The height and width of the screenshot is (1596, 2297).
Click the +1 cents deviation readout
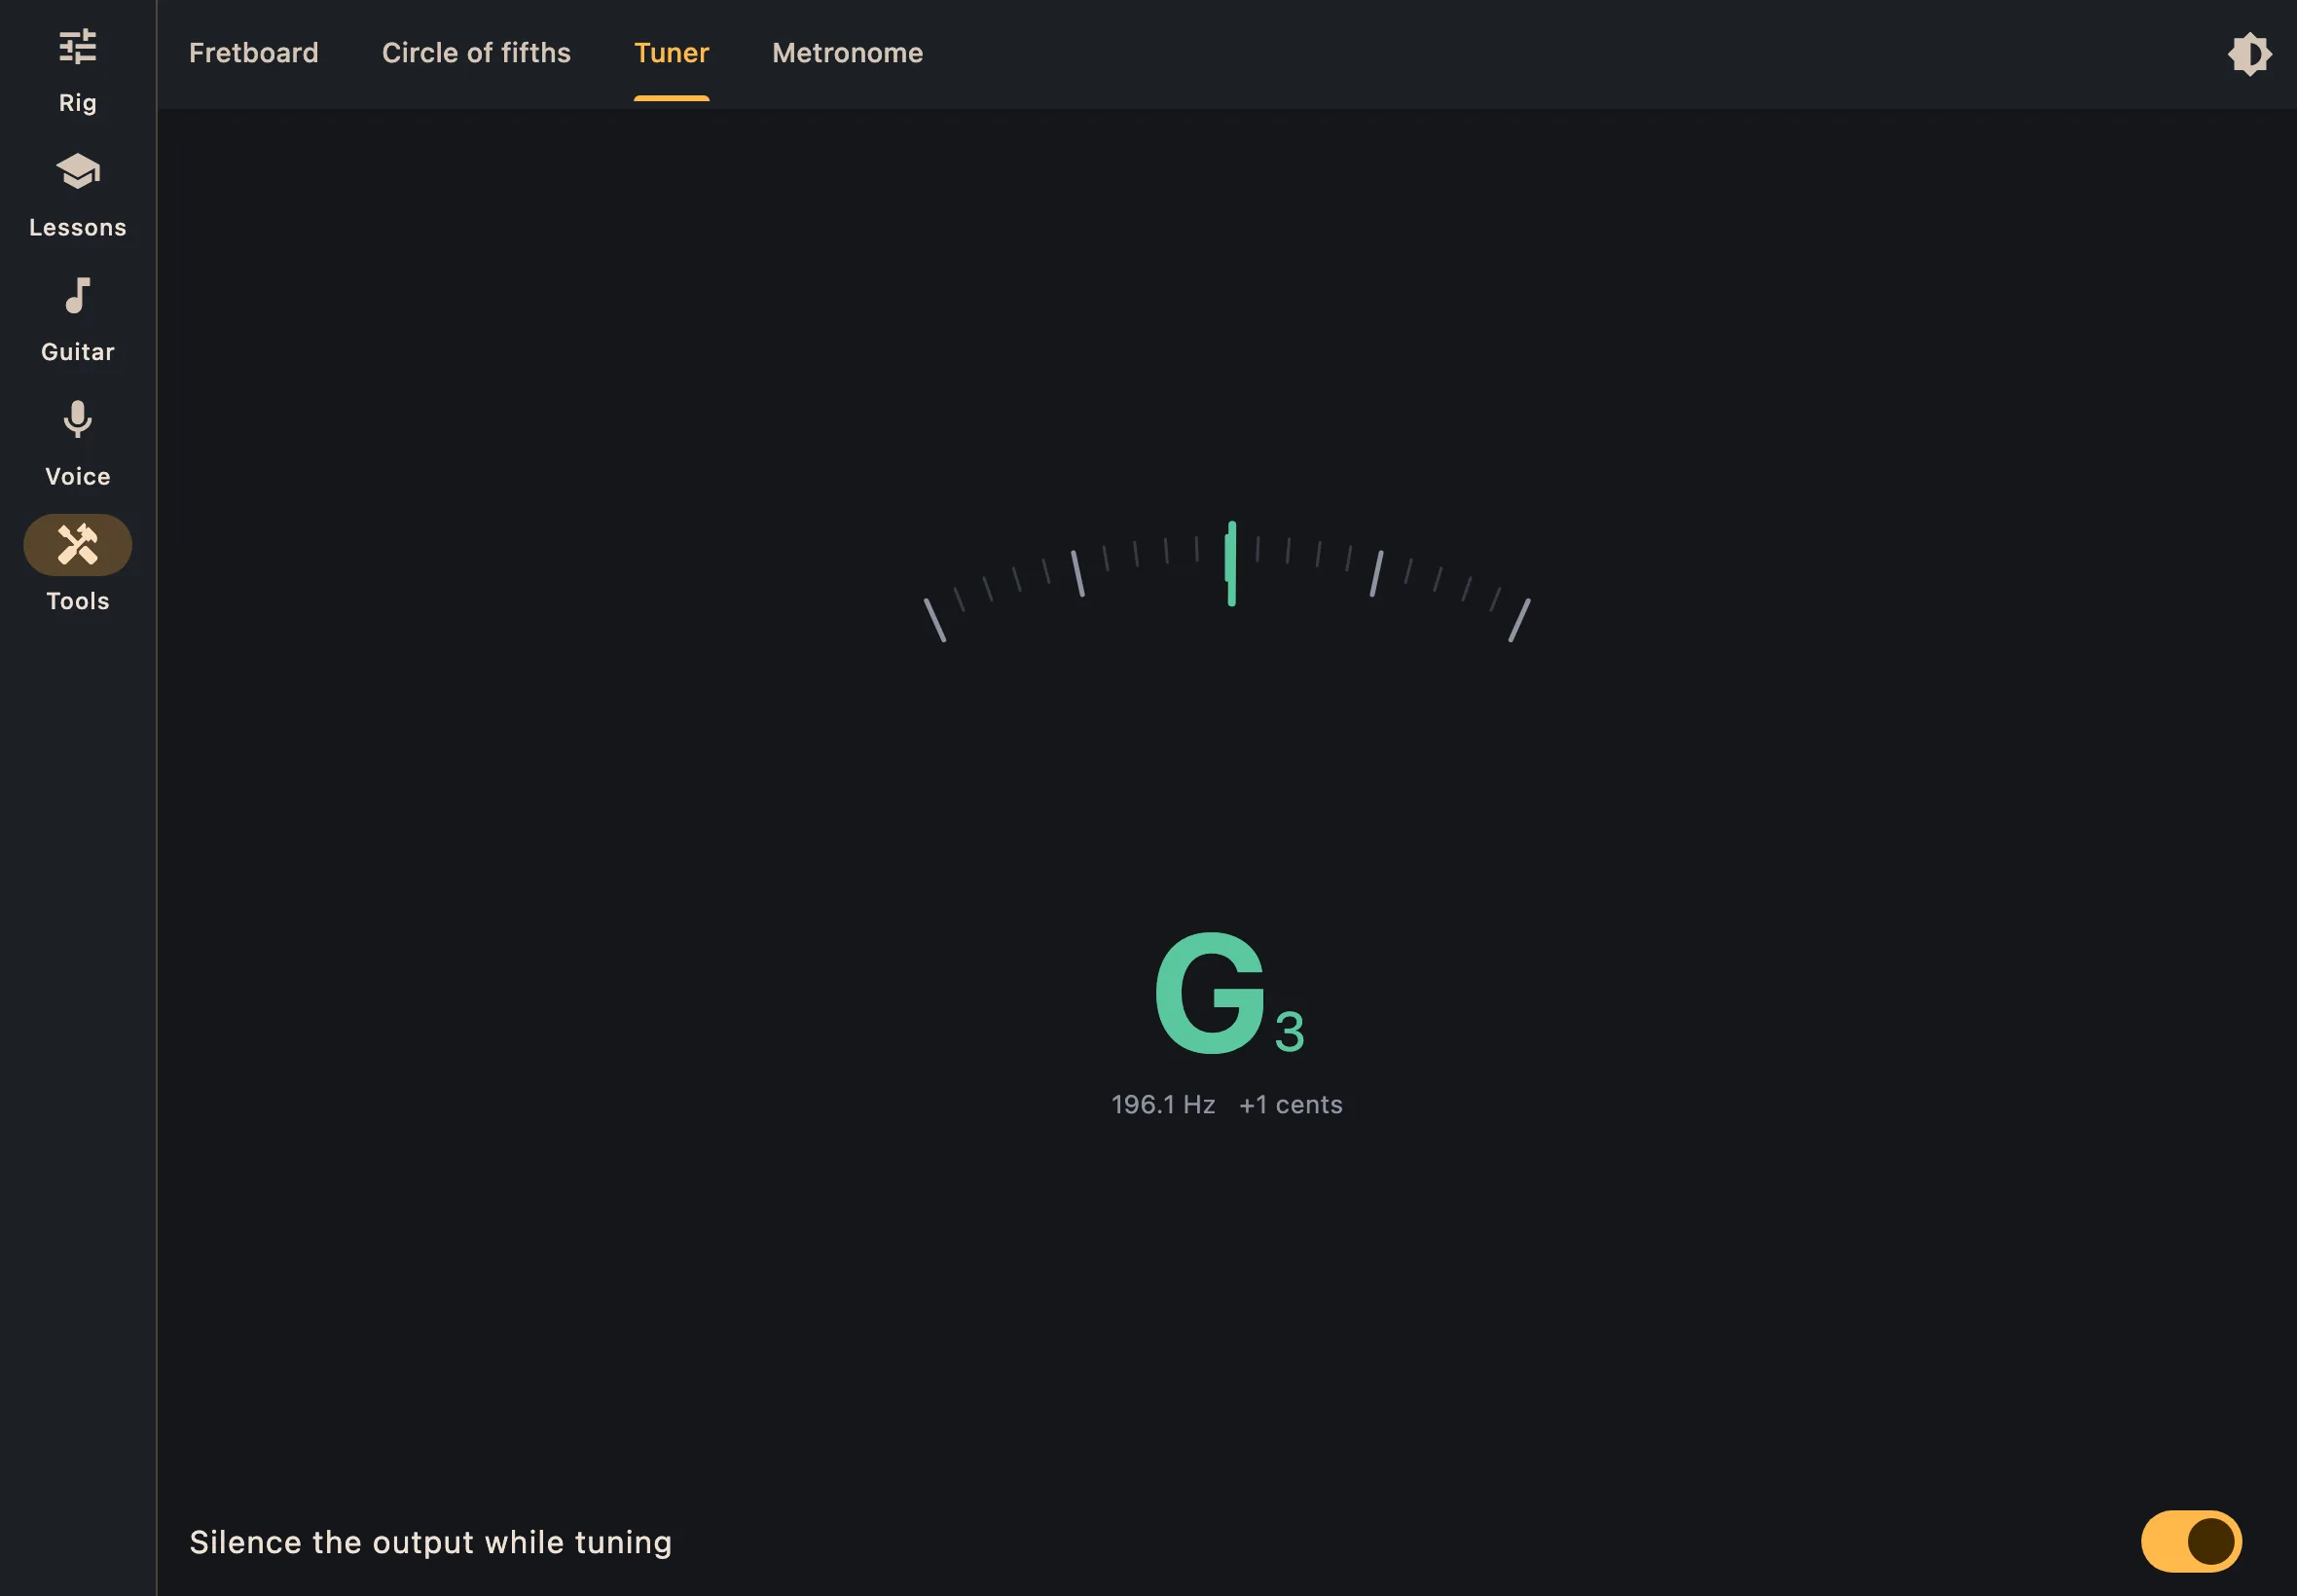pyautogui.click(x=1290, y=1105)
